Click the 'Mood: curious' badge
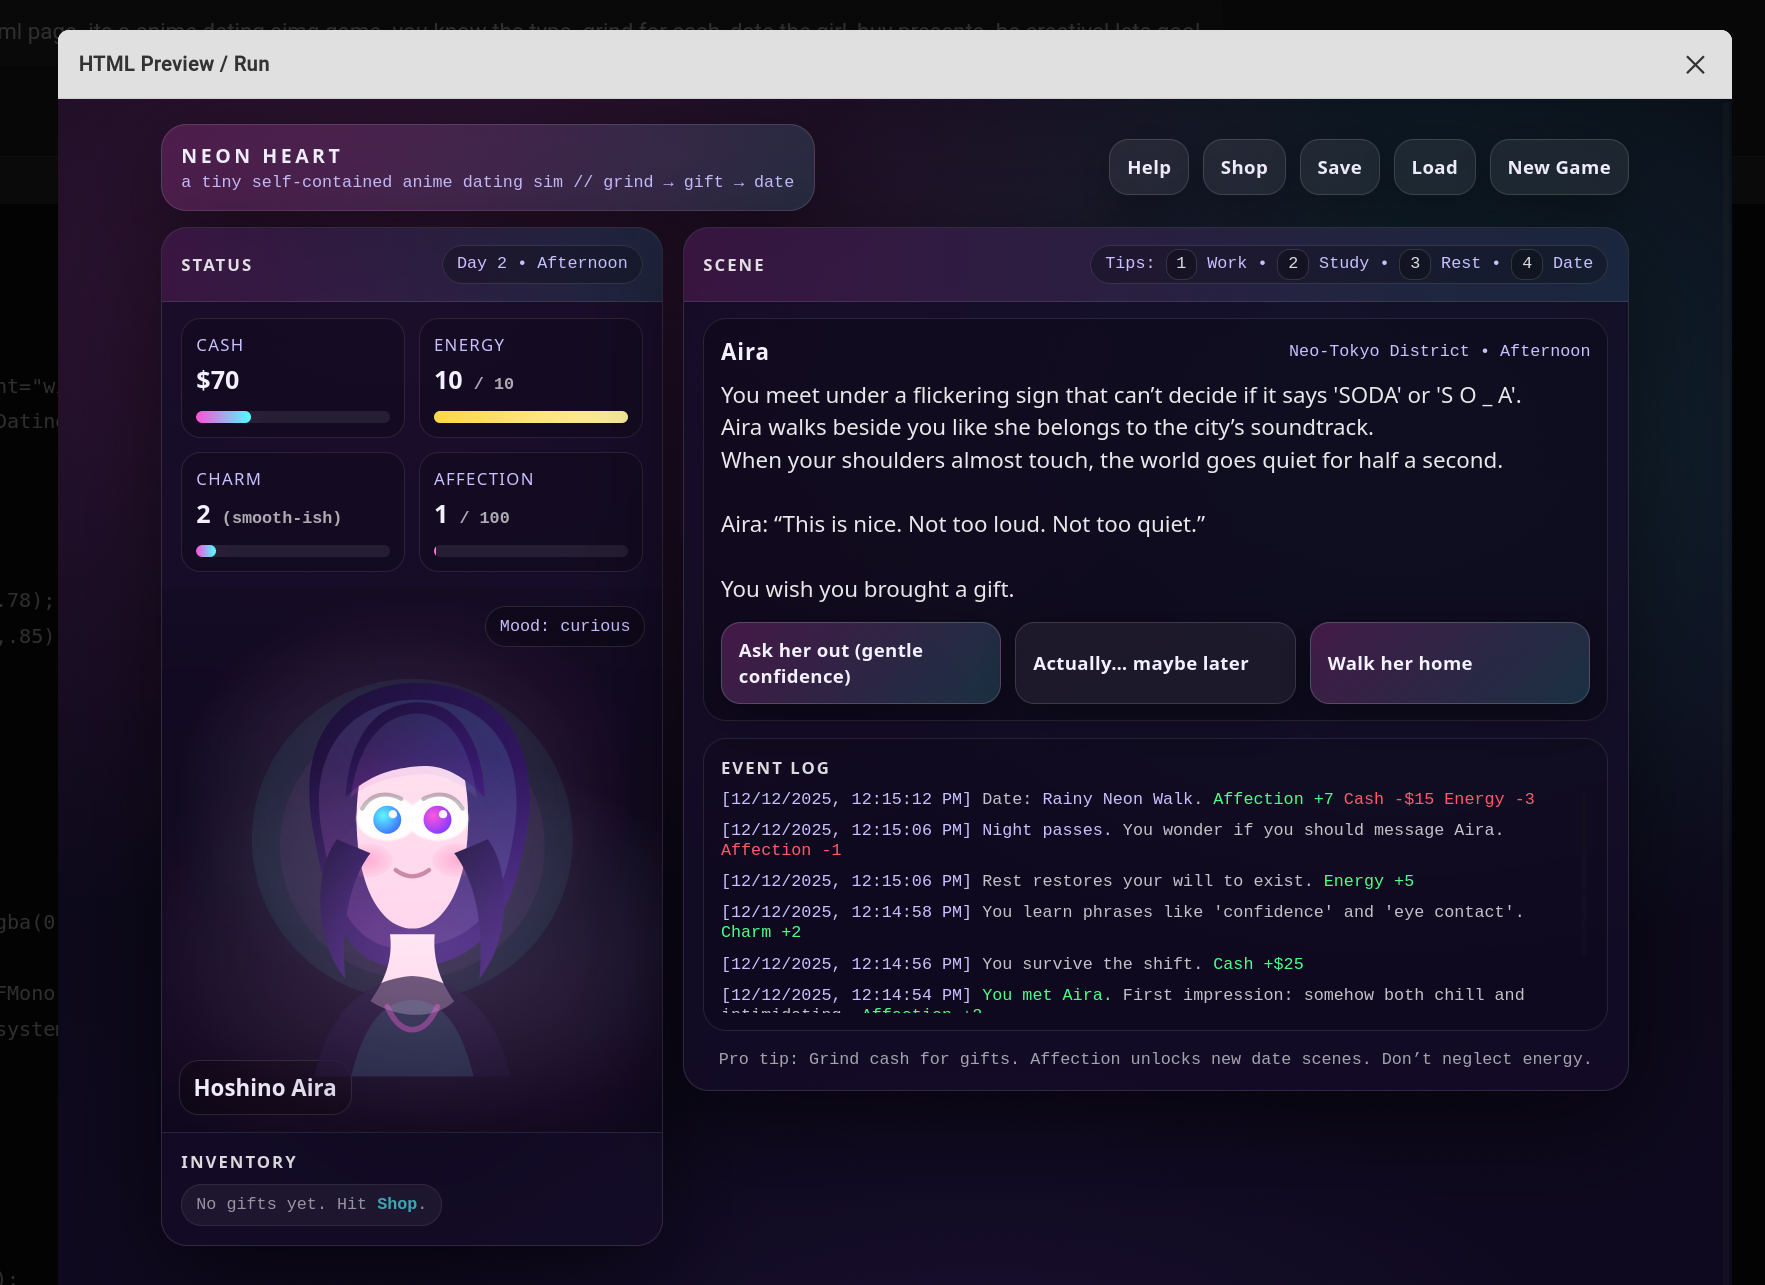The width and height of the screenshot is (1765, 1285). tap(565, 626)
